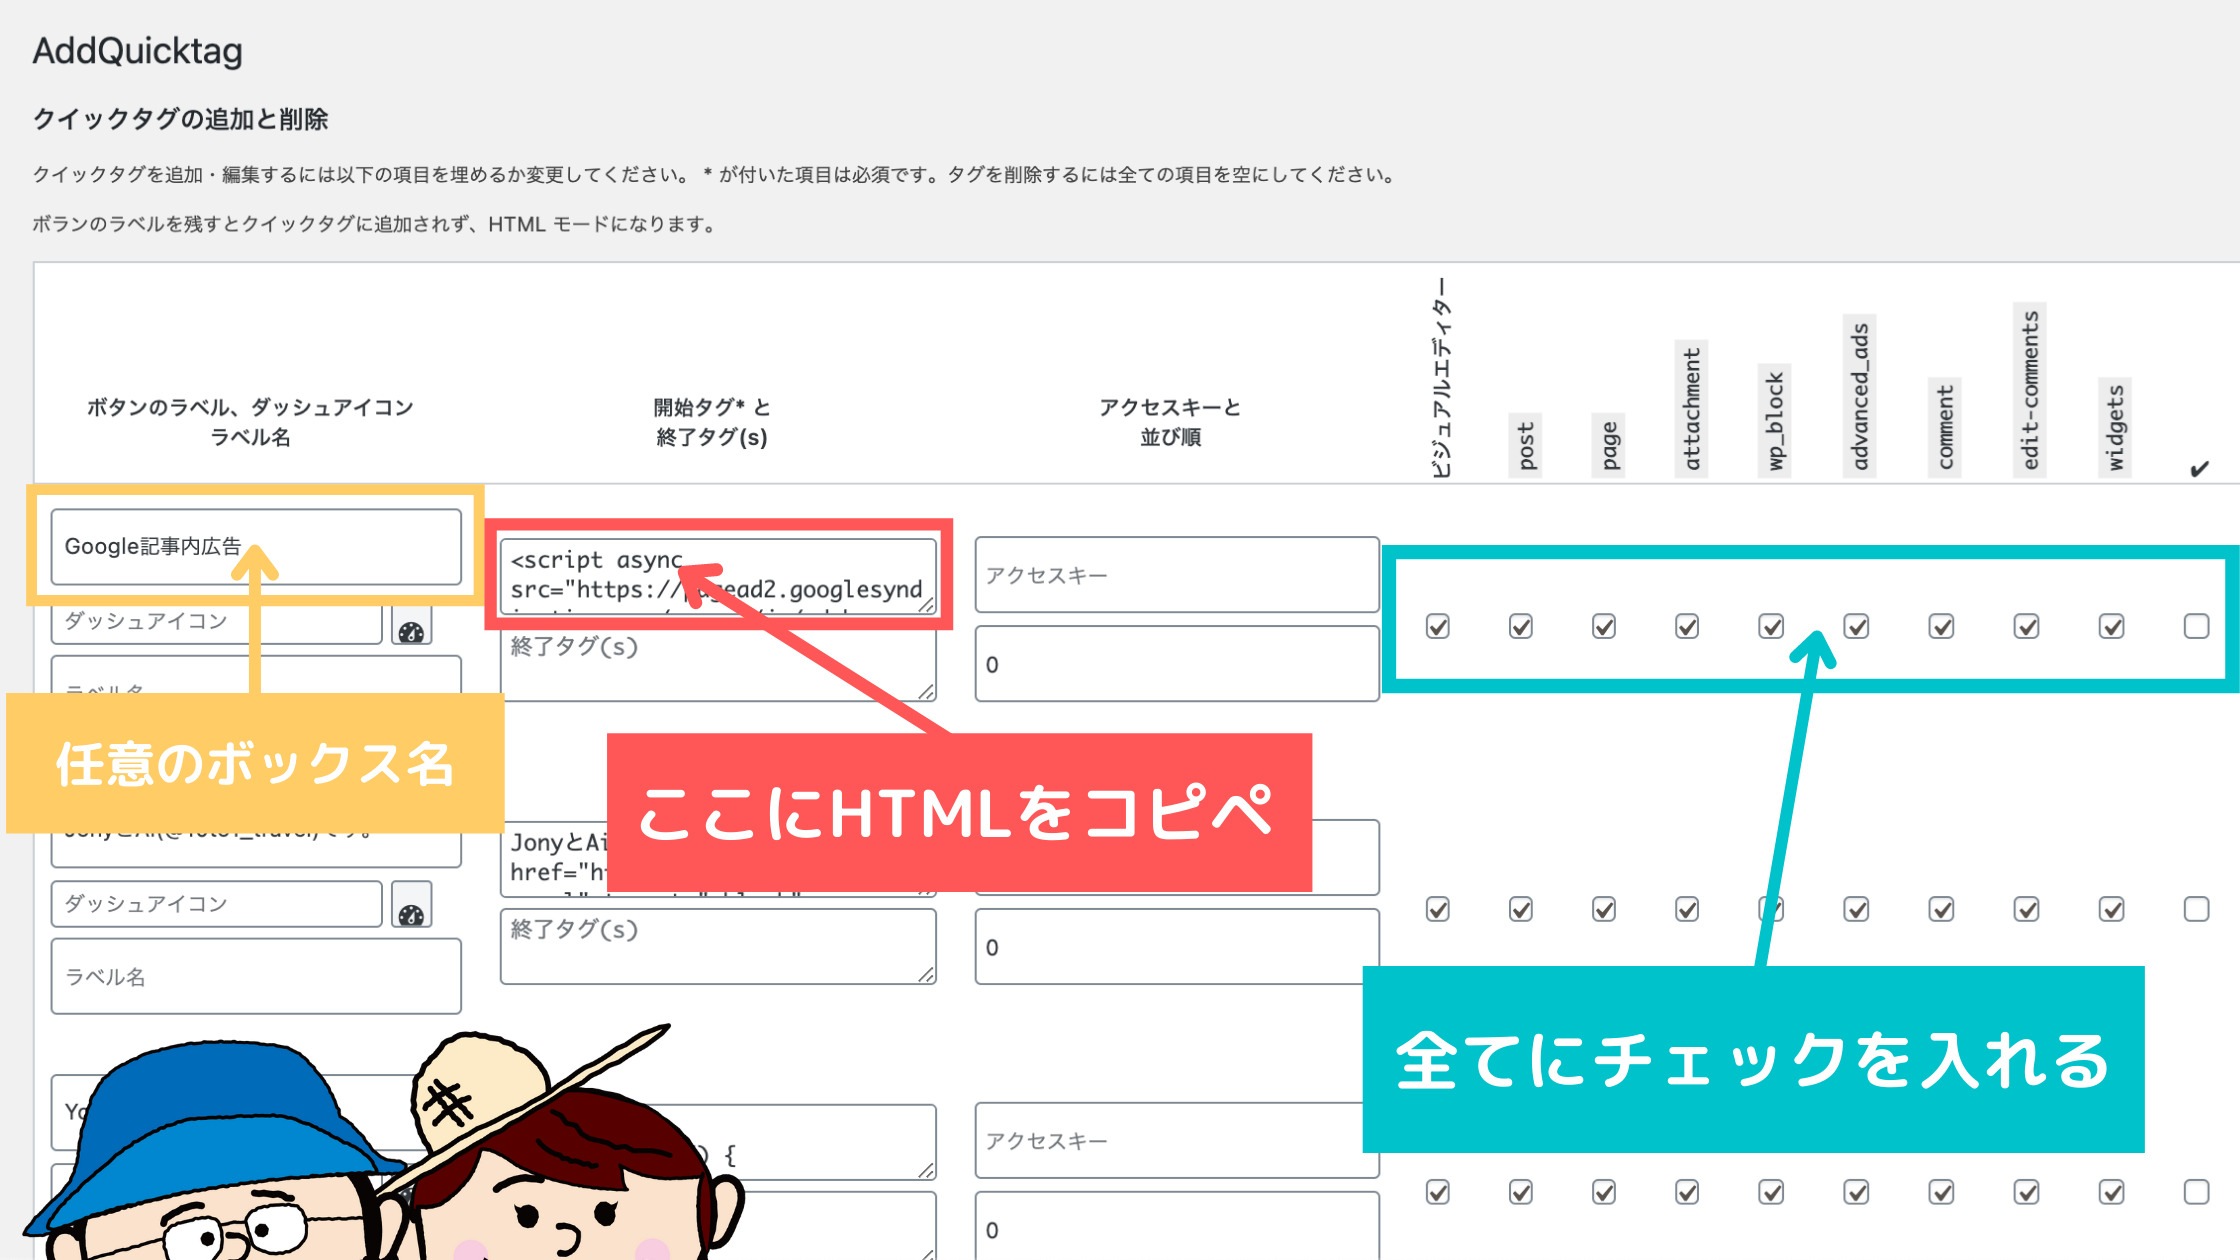Click 終了タグ(s) textarea in JonyとAi row
2240x1260 pixels.
click(x=718, y=946)
